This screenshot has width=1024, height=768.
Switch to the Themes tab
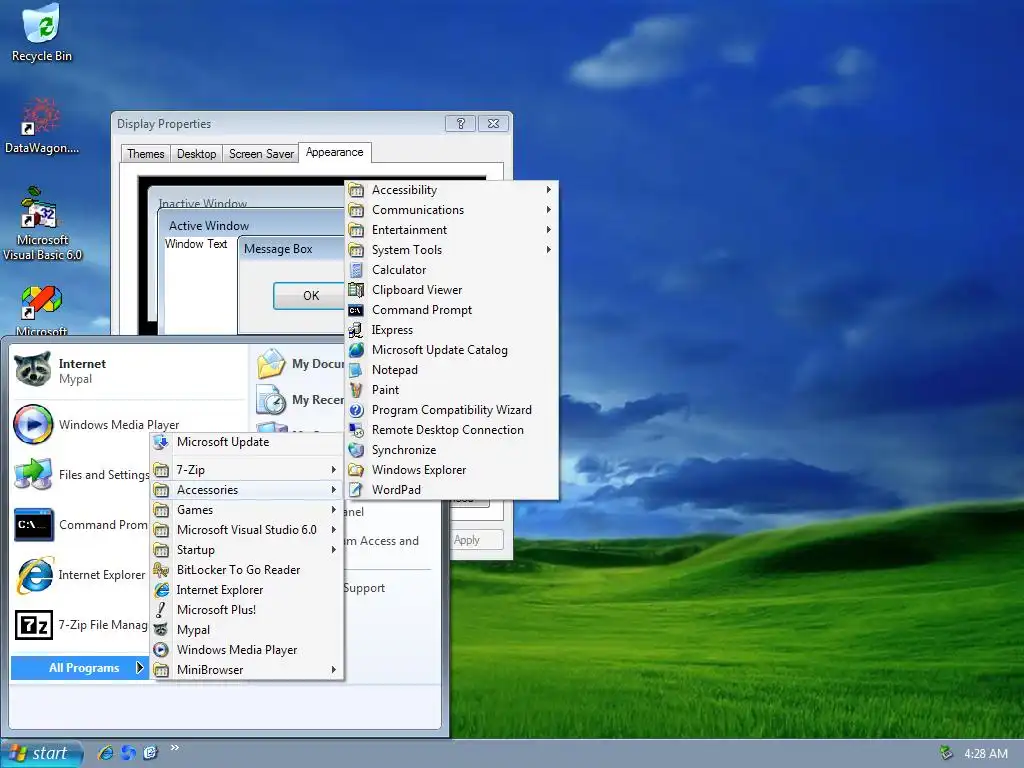[146, 153]
